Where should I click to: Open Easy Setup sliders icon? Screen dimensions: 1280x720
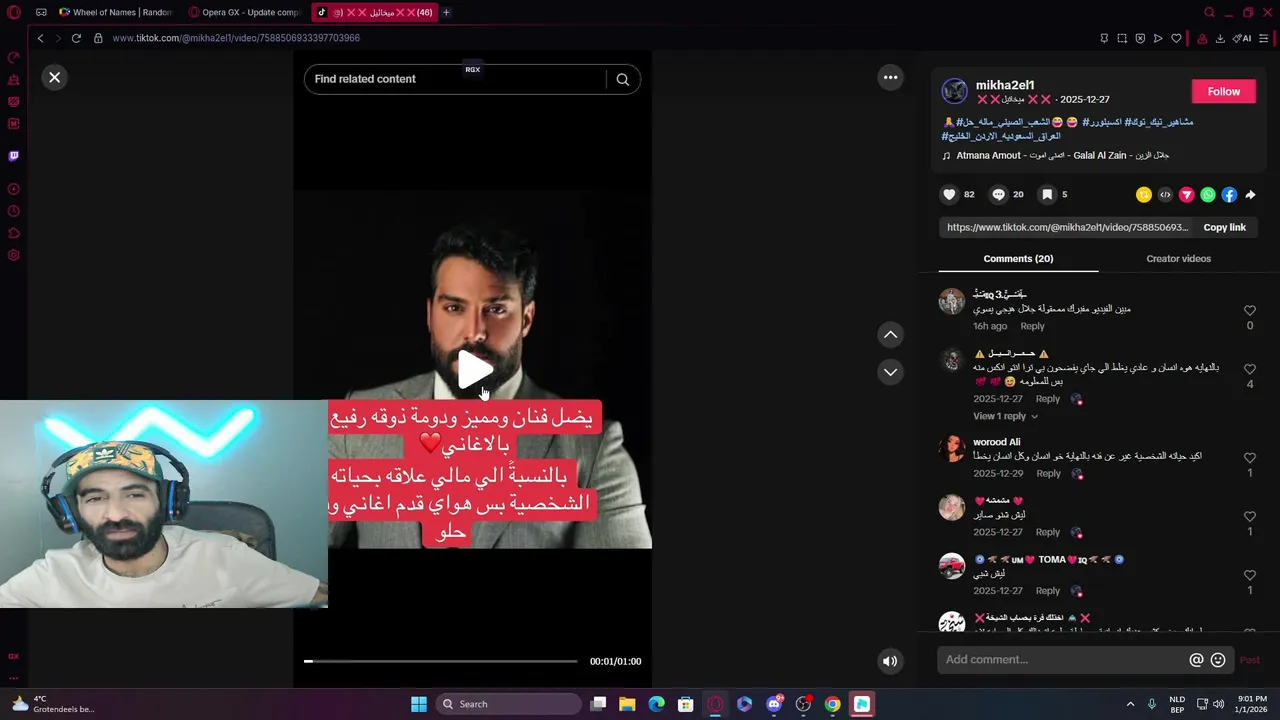tap(1264, 38)
